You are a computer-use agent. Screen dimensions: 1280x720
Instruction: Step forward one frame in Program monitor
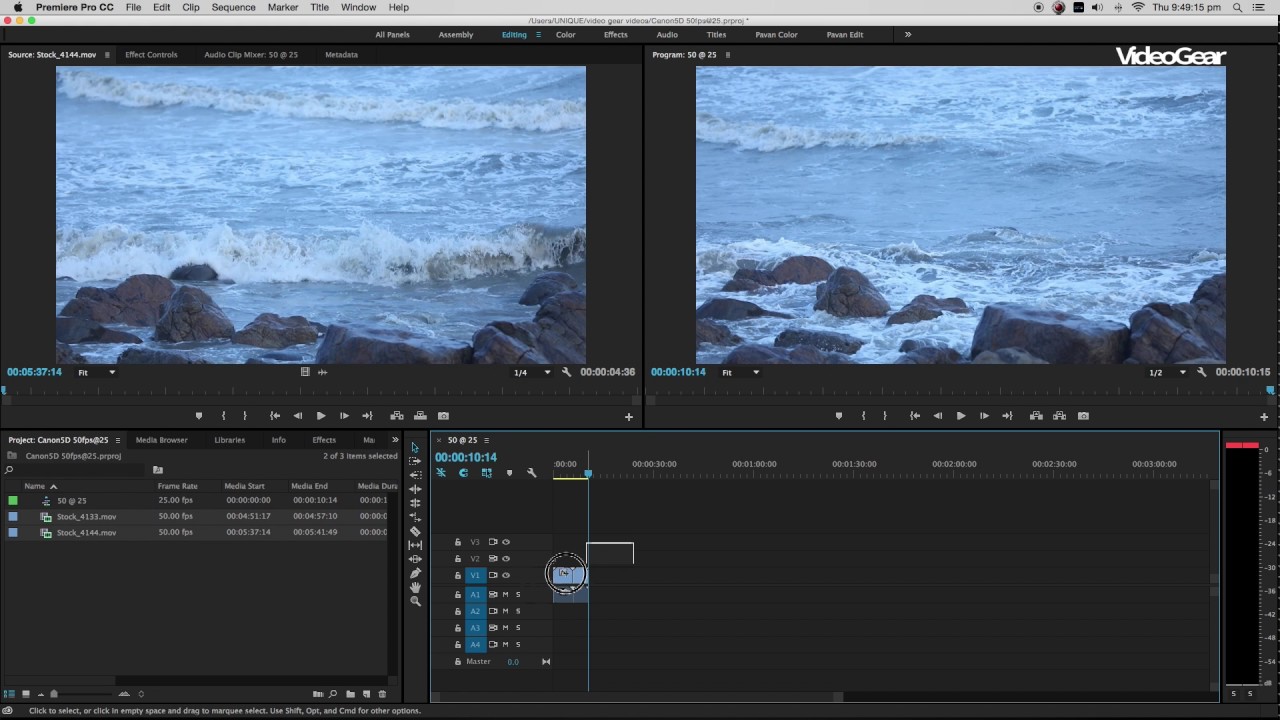(x=984, y=416)
